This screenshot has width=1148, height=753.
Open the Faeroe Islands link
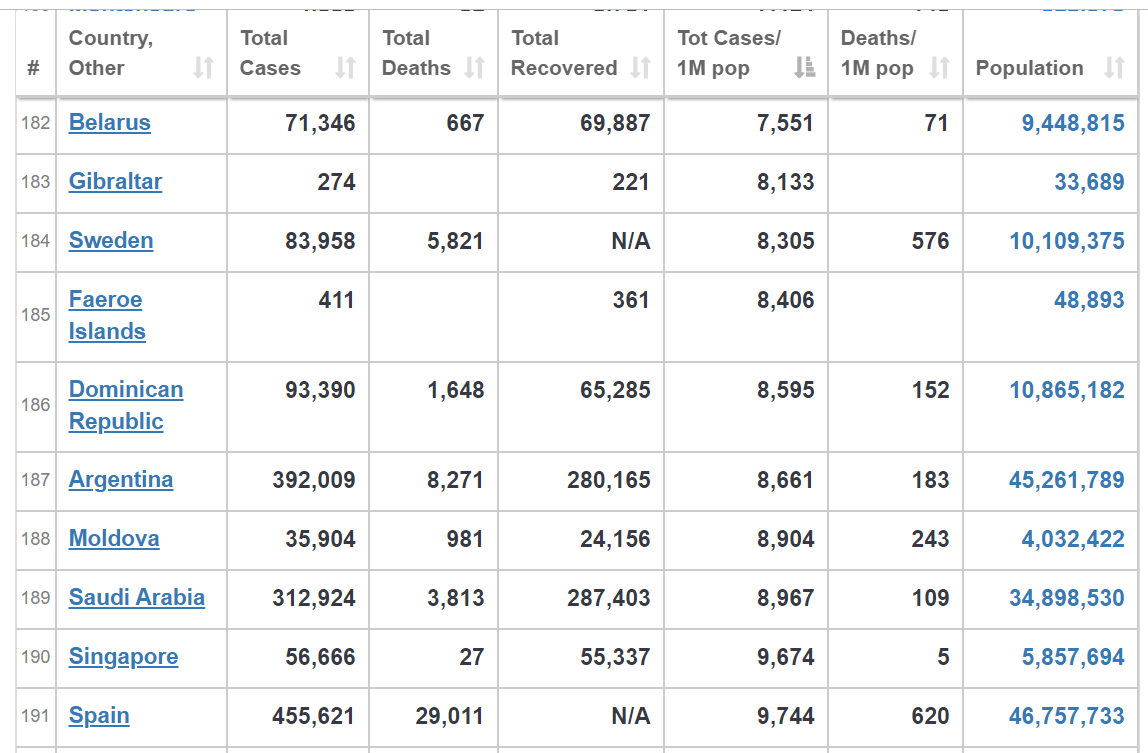coord(107,315)
